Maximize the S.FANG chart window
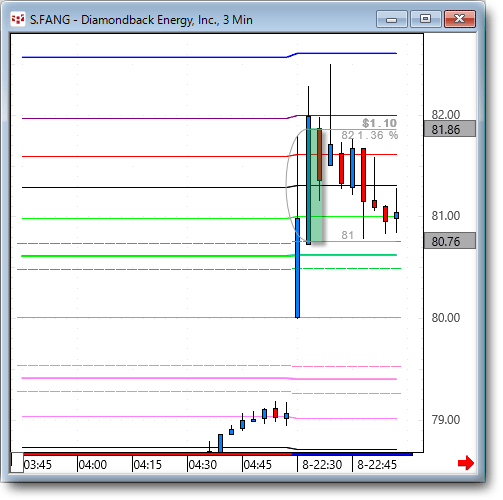503x500 pixels. pos(425,19)
